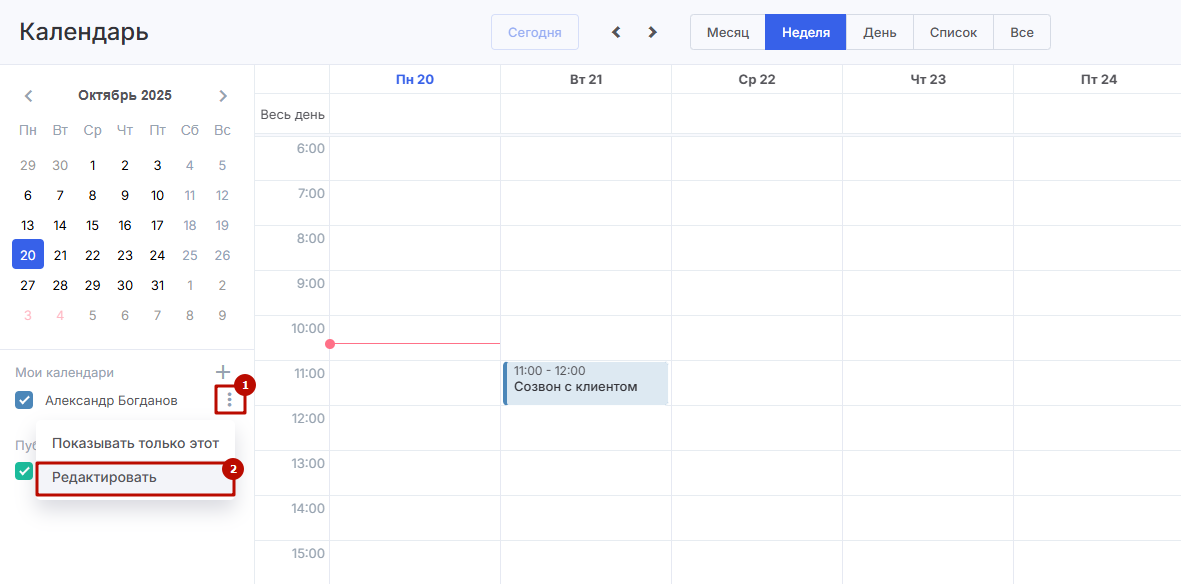This screenshot has width=1181, height=584.
Task: Click the Октябрь 2025 month title
Action: [125, 96]
